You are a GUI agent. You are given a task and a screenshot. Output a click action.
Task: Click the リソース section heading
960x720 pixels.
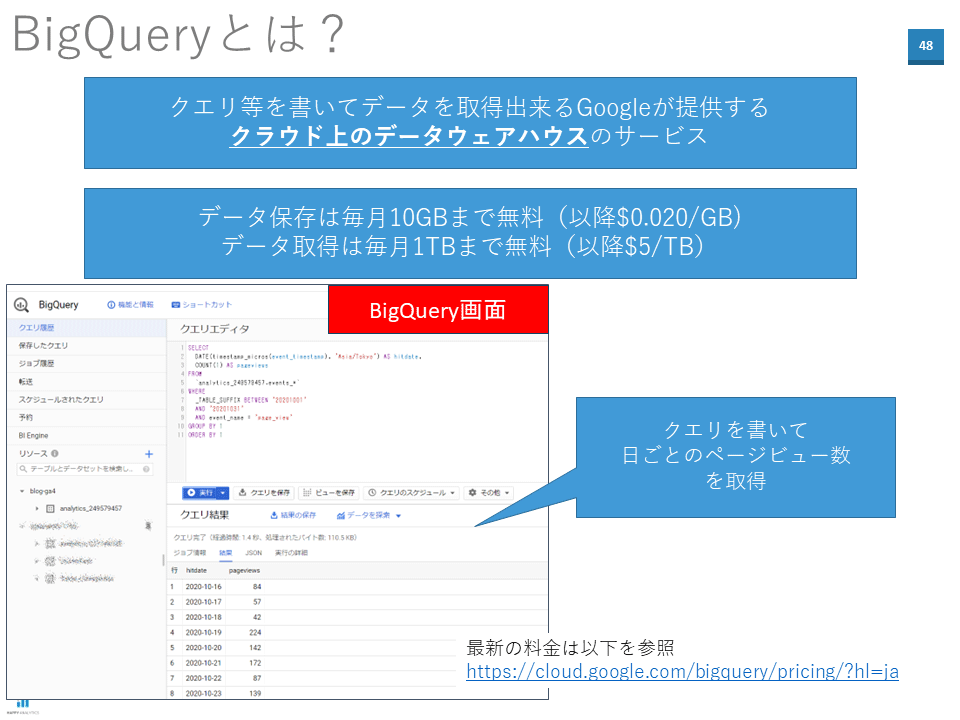33,454
